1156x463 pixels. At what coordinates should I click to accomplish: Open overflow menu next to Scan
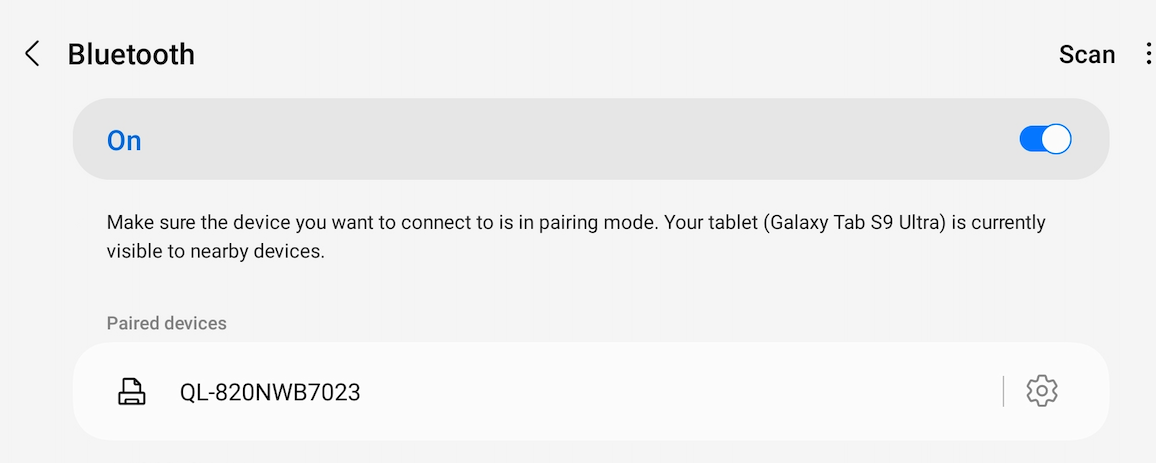click(x=1148, y=54)
